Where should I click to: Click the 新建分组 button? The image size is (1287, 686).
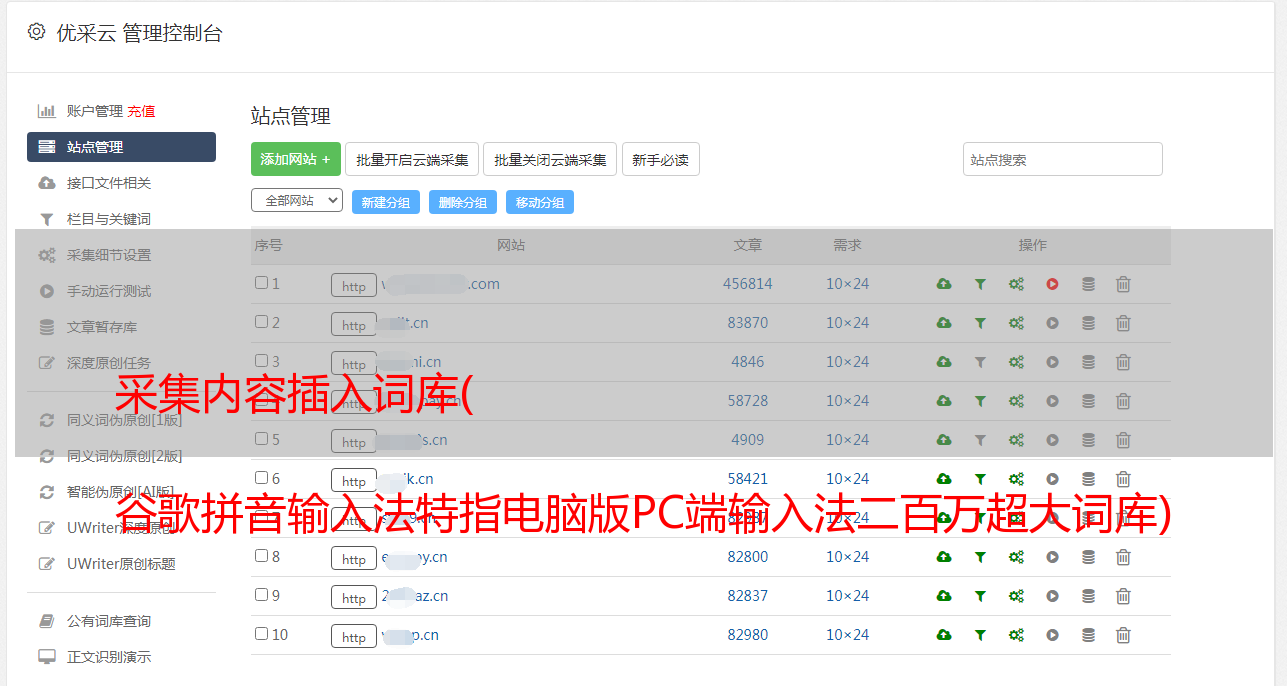[x=386, y=202]
